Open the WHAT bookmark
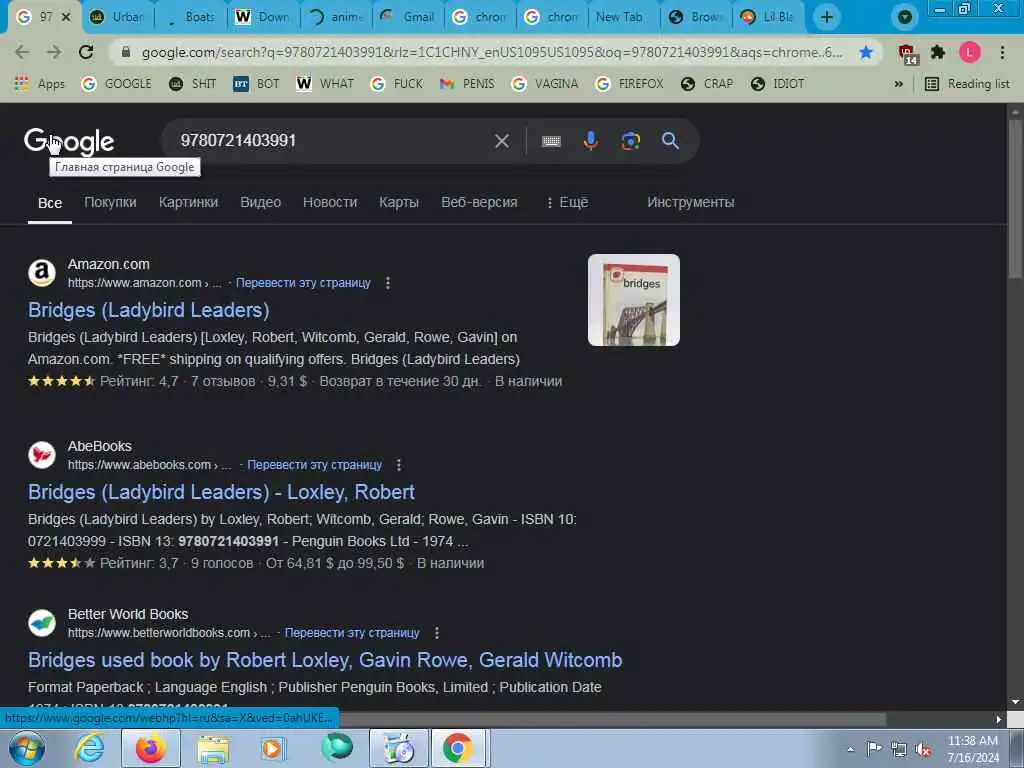Image resolution: width=1024 pixels, height=768 pixels. click(x=325, y=84)
